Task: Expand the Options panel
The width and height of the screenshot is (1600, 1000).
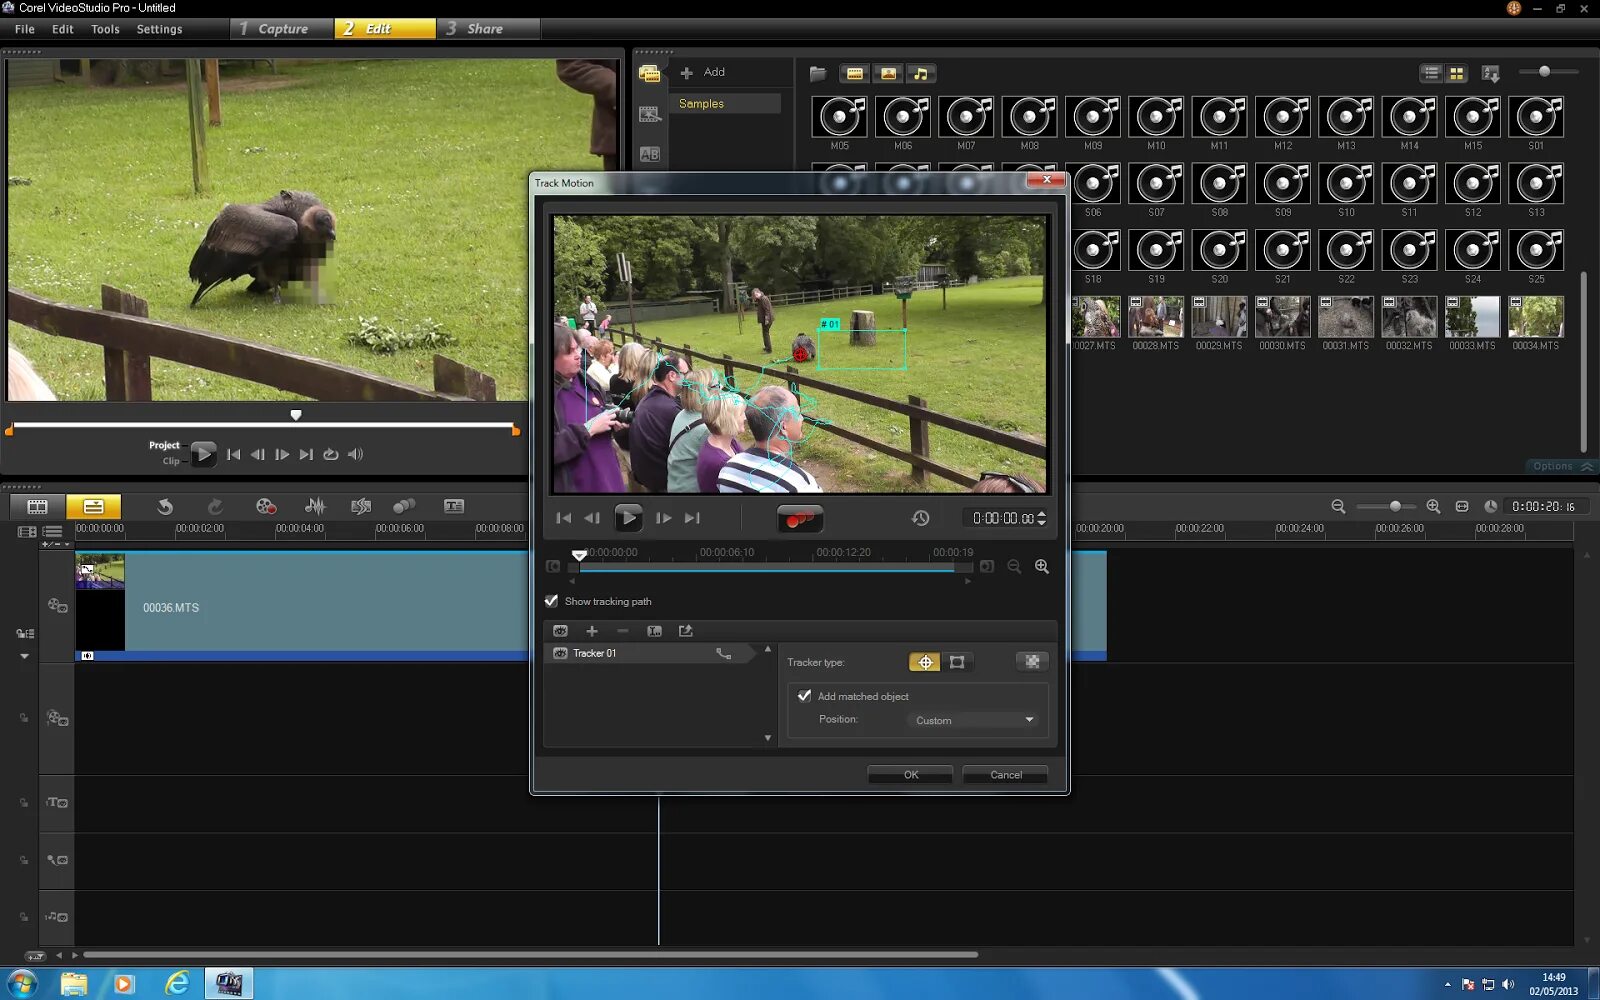Action: pyautogui.click(x=1562, y=466)
